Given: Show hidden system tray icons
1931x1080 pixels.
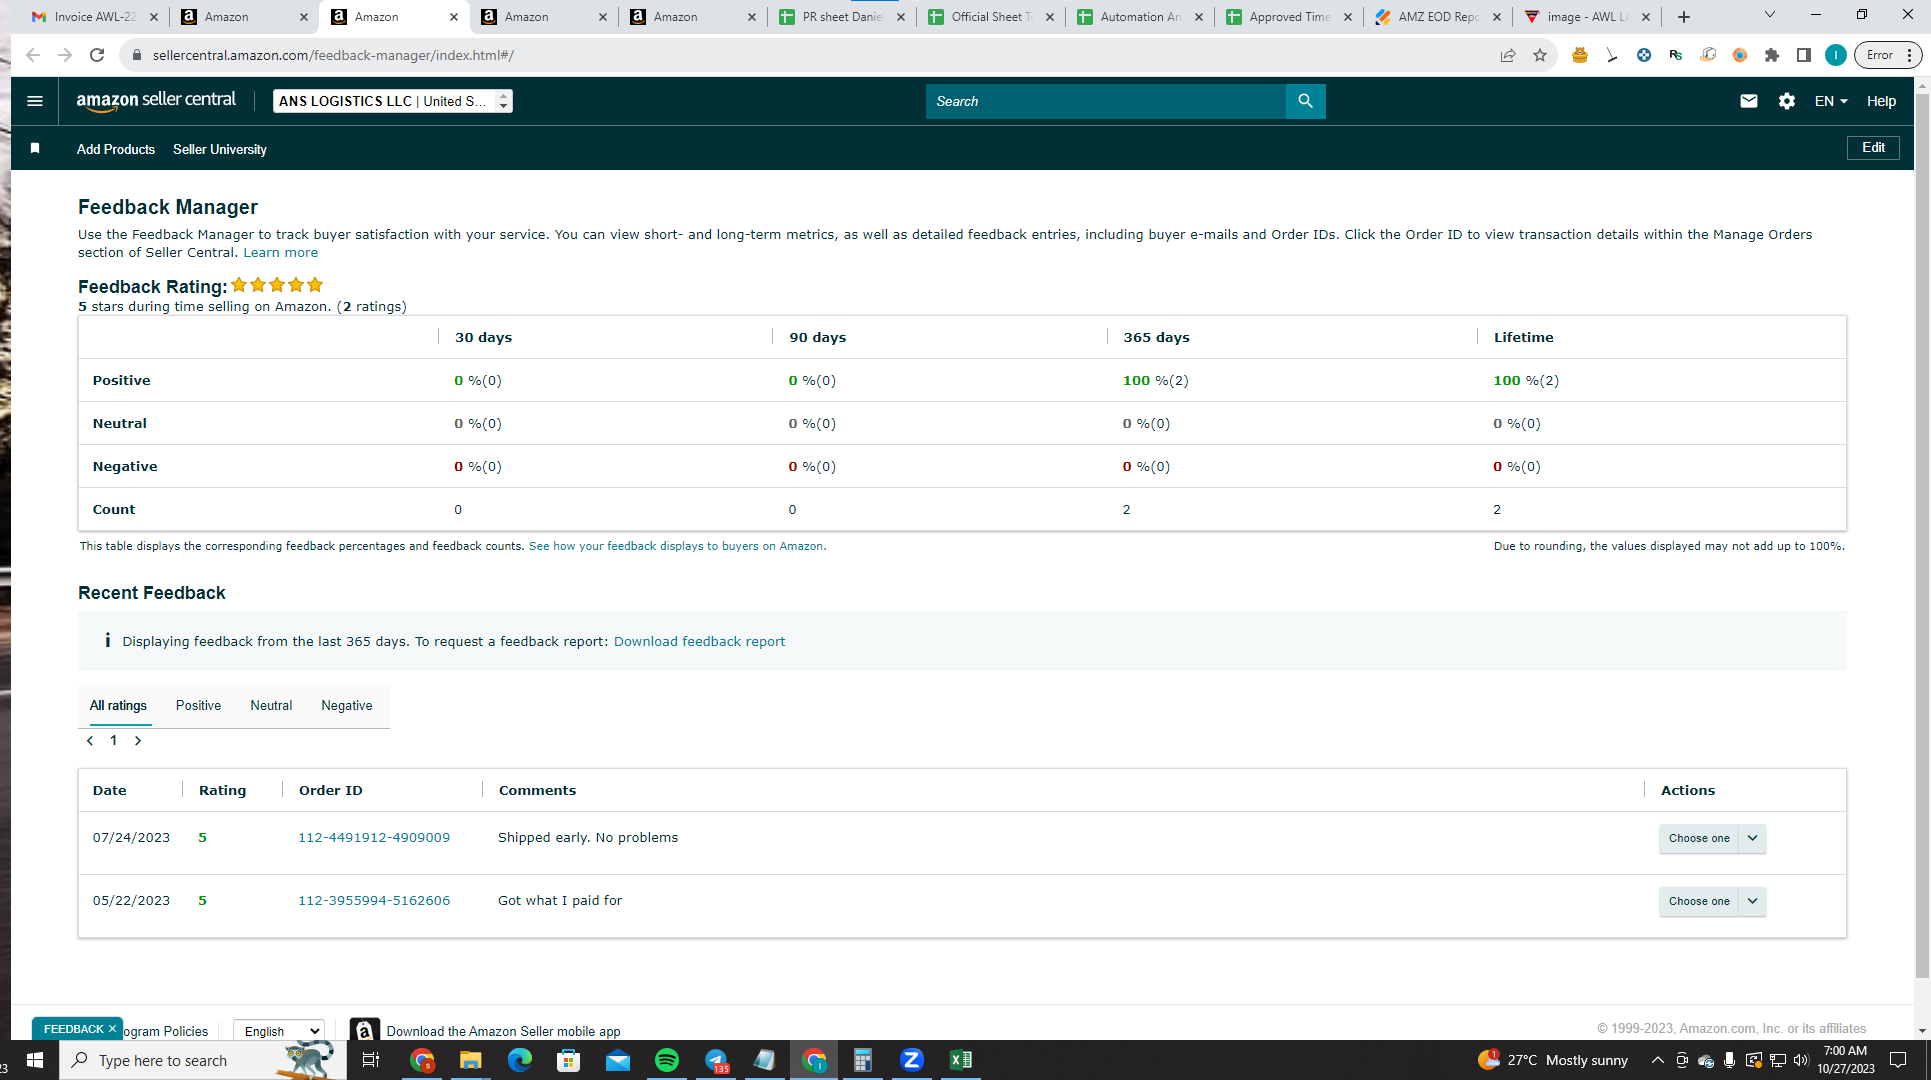Looking at the screenshot, I should pyautogui.click(x=1657, y=1060).
